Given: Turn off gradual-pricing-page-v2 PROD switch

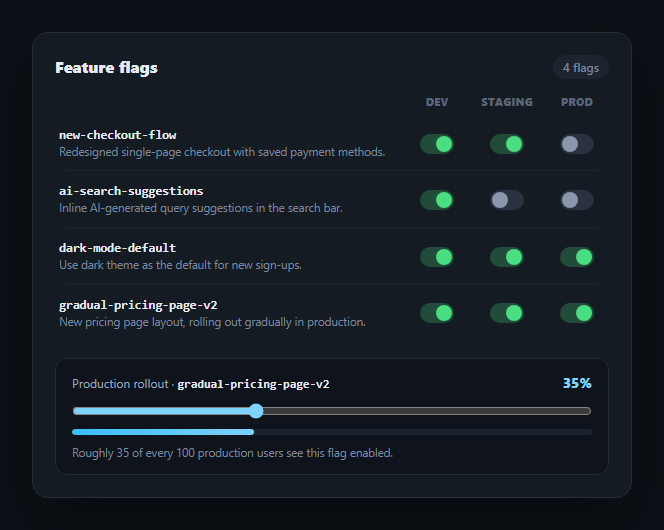Looking at the screenshot, I should click(577, 313).
